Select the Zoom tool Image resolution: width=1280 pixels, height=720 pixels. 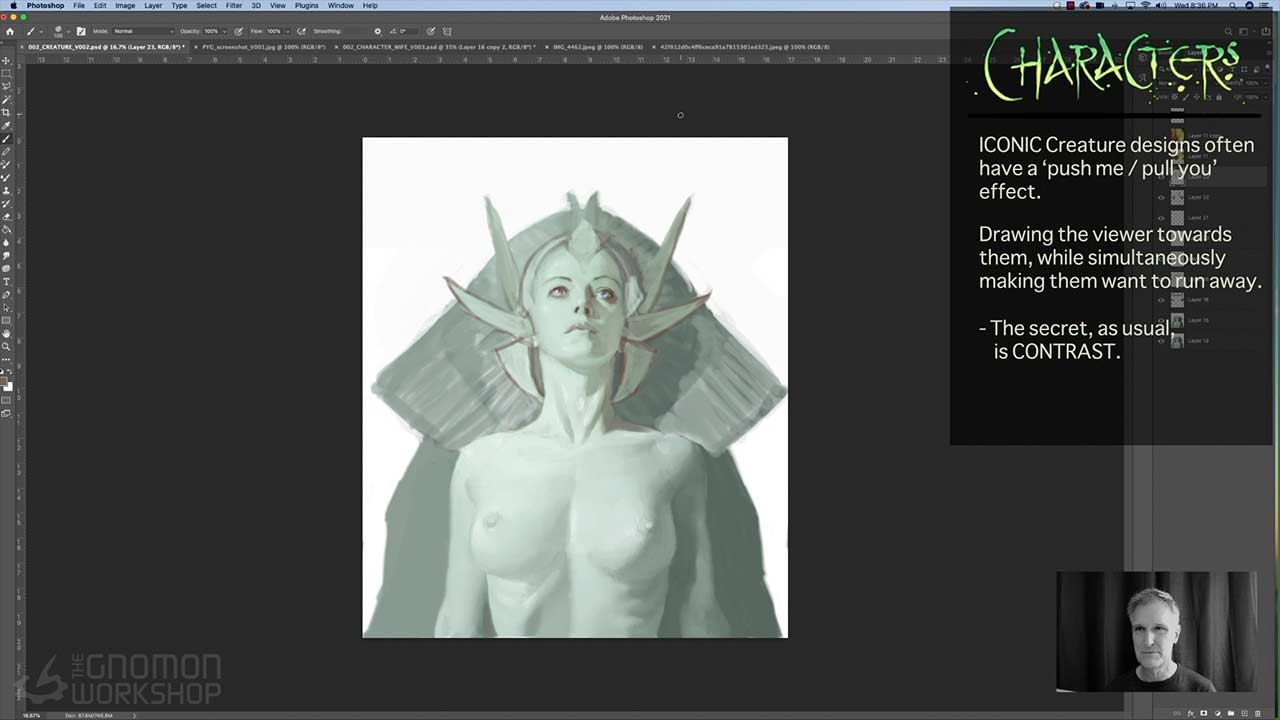(x=6, y=346)
